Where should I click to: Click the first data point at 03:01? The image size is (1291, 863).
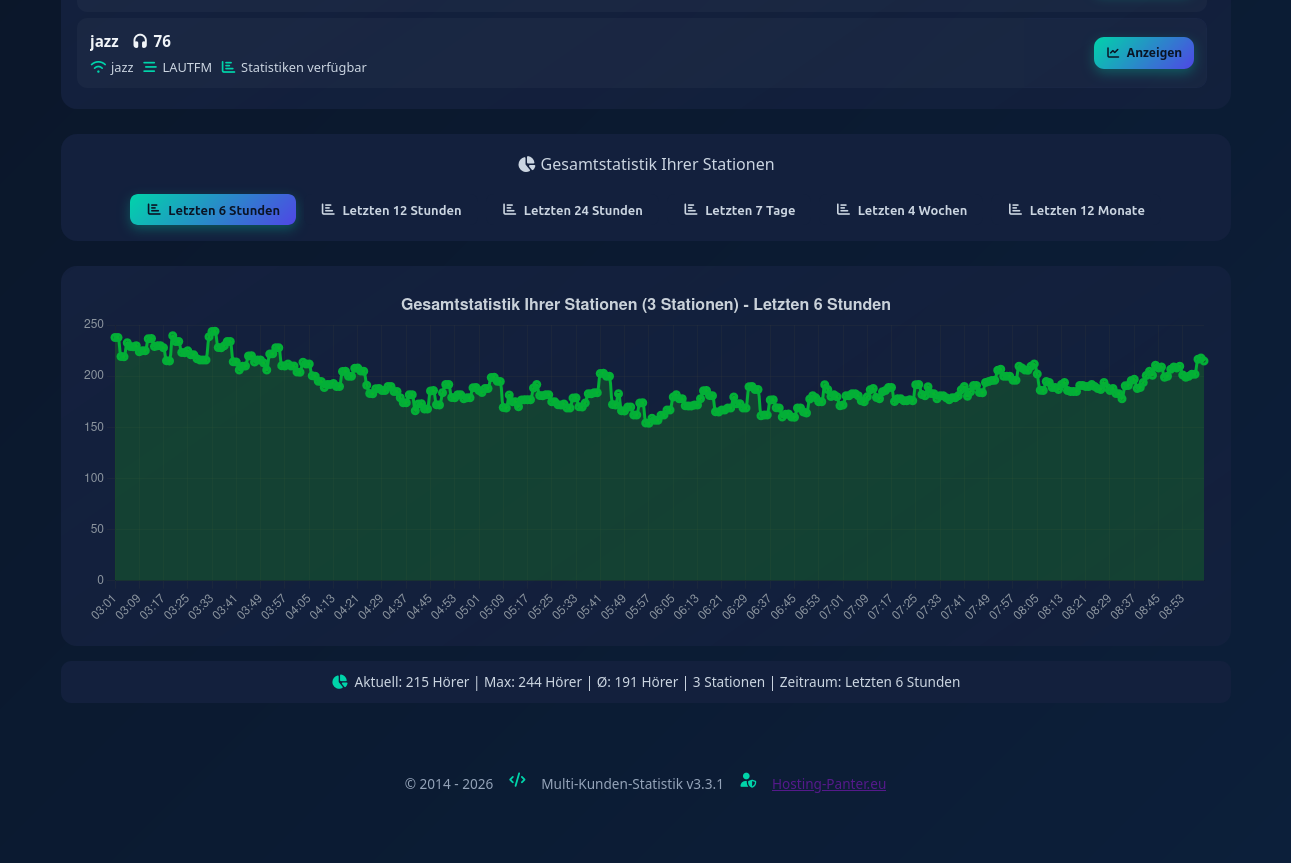coord(116,338)
